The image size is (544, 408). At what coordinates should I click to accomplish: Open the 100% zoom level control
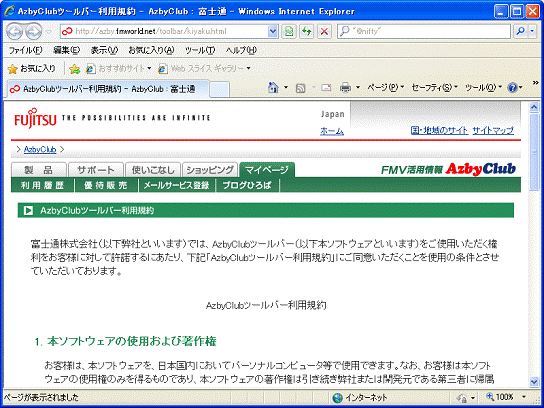click(x=506, y=397)
